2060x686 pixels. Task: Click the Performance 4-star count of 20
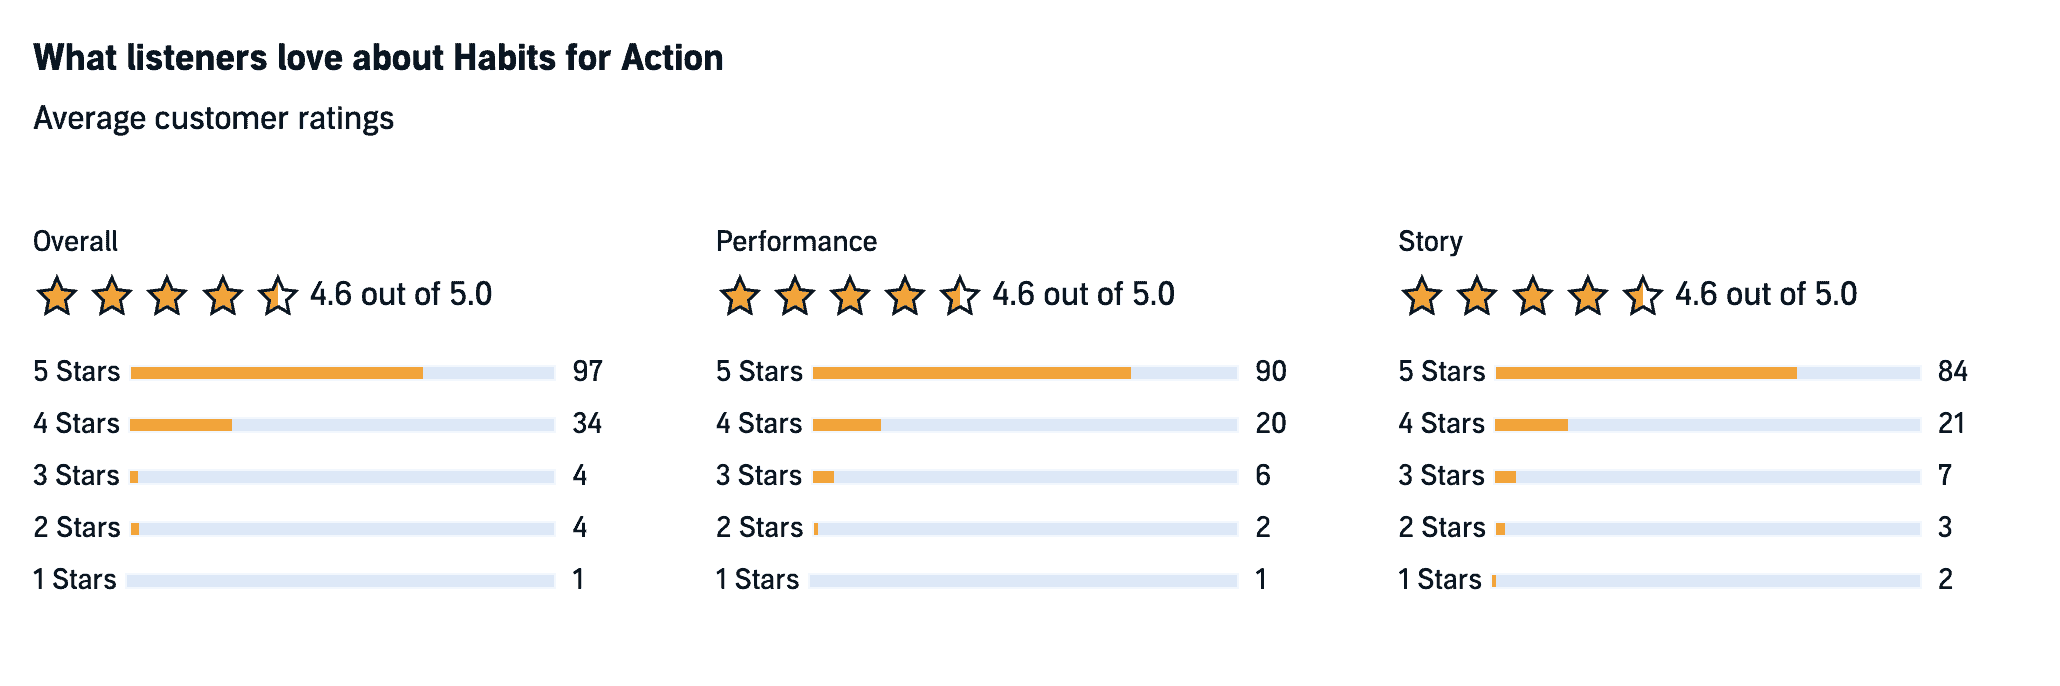coord(1270,424)
